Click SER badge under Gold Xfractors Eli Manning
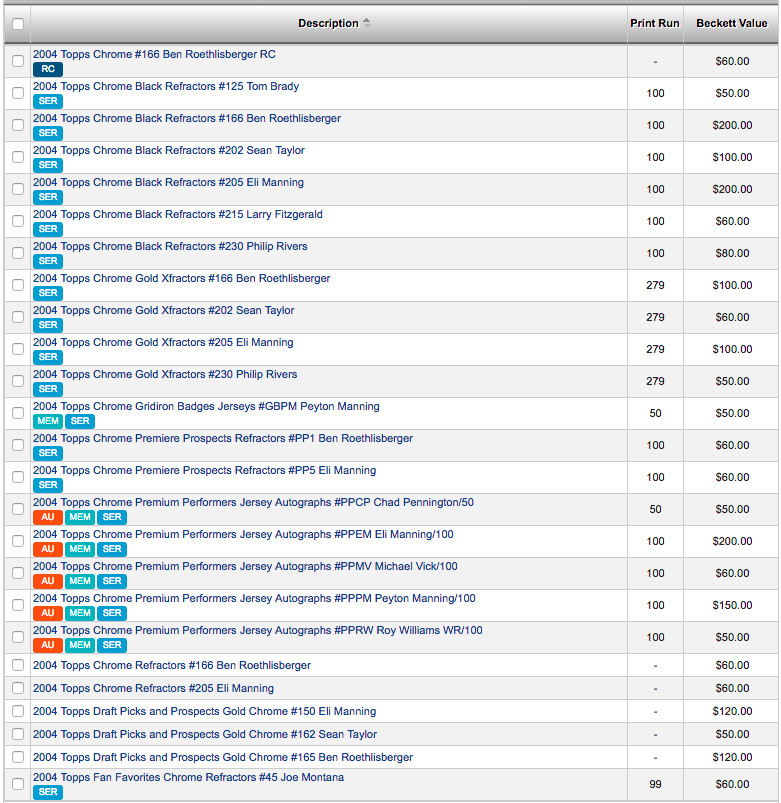 coord(48,357)
